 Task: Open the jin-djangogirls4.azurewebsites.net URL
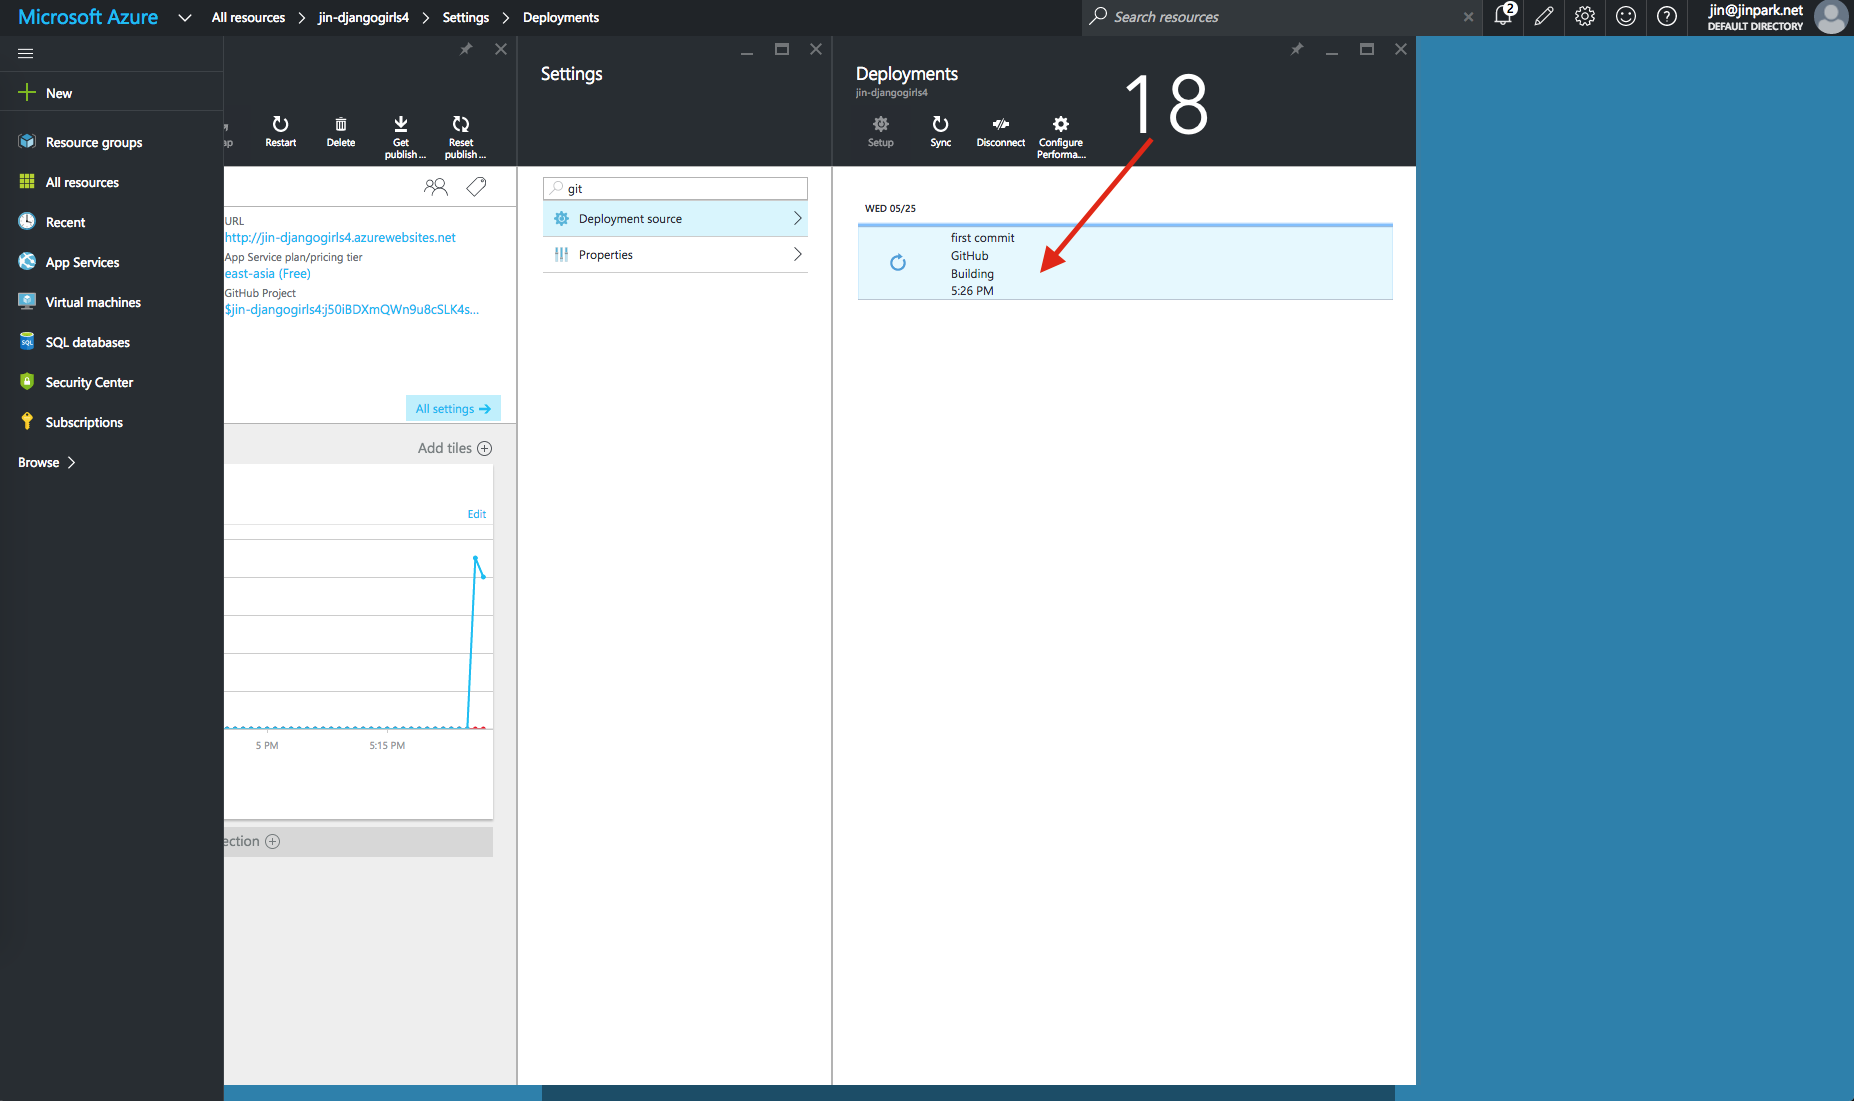pos(340,237)
